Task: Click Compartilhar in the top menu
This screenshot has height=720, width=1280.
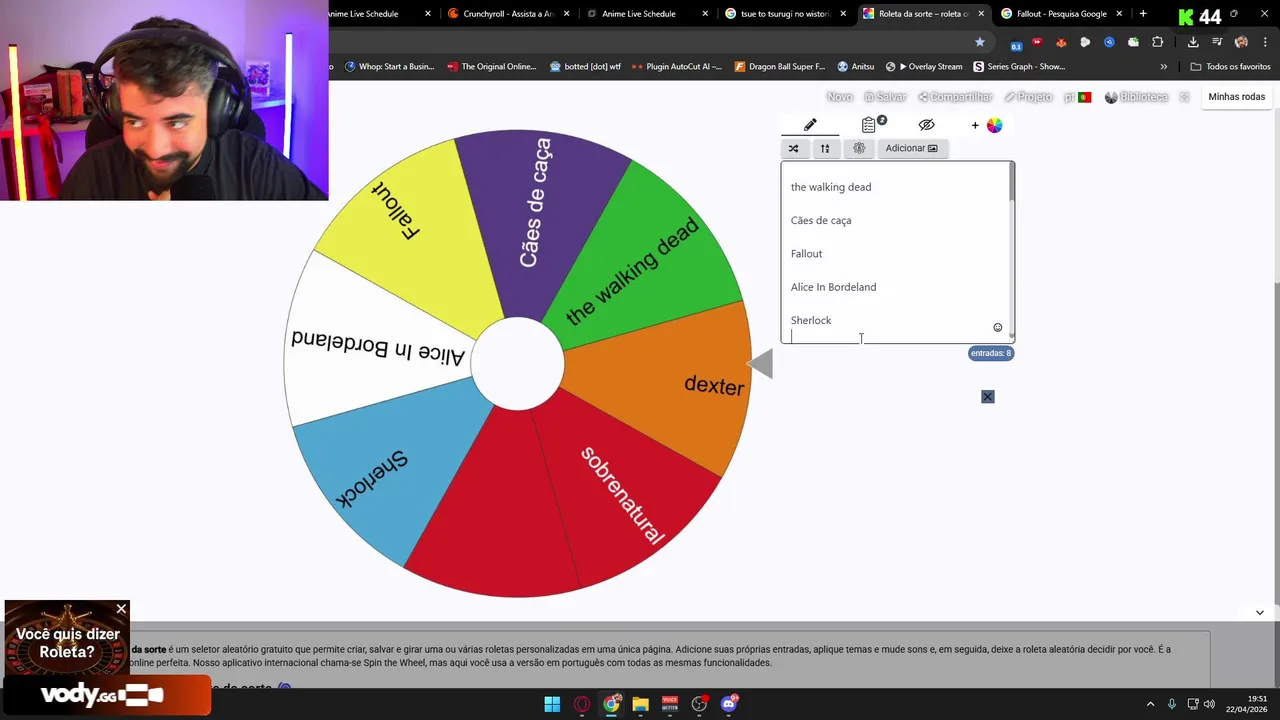Action: click(955, 97)
